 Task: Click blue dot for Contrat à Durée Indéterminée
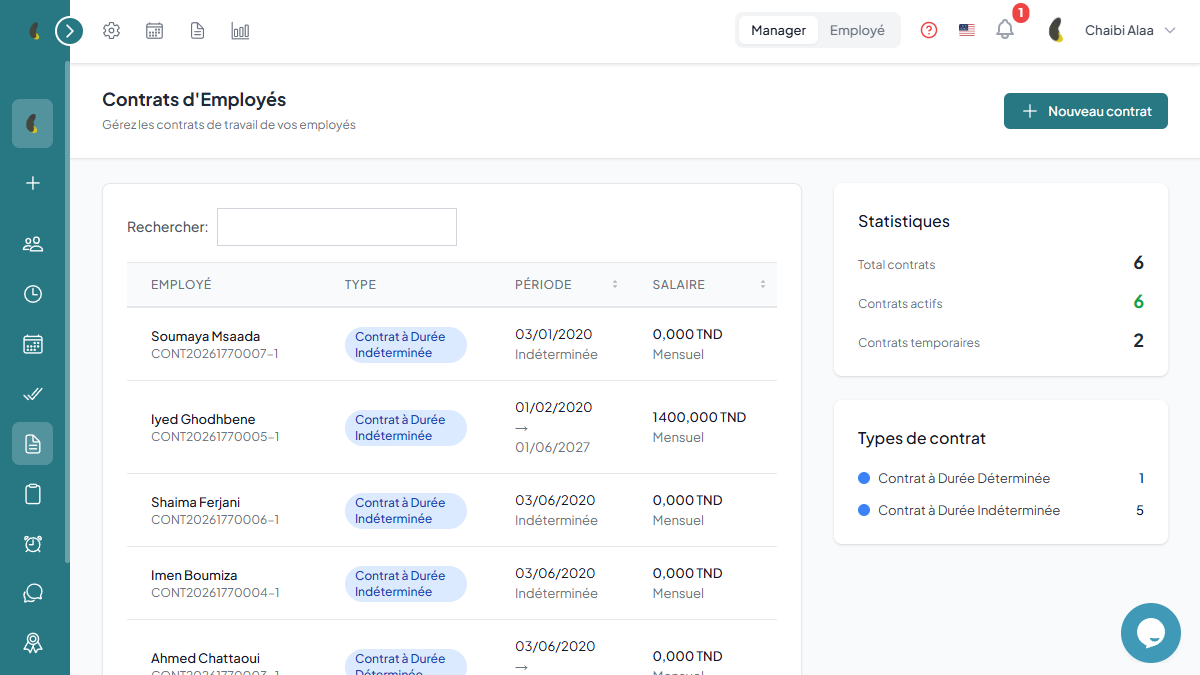(x=864, y=510)
